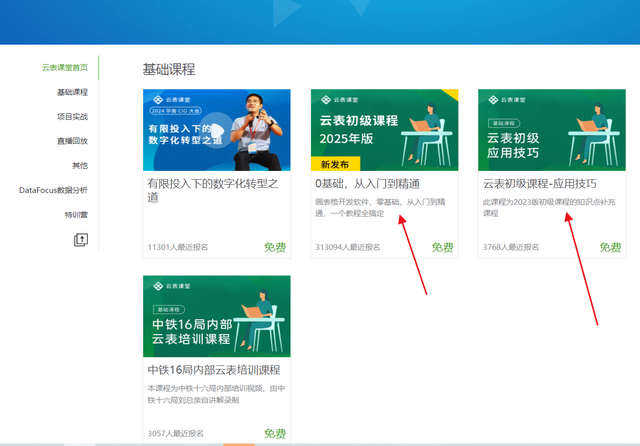Click 免费 on the 11301人 course card

(275, 247)
